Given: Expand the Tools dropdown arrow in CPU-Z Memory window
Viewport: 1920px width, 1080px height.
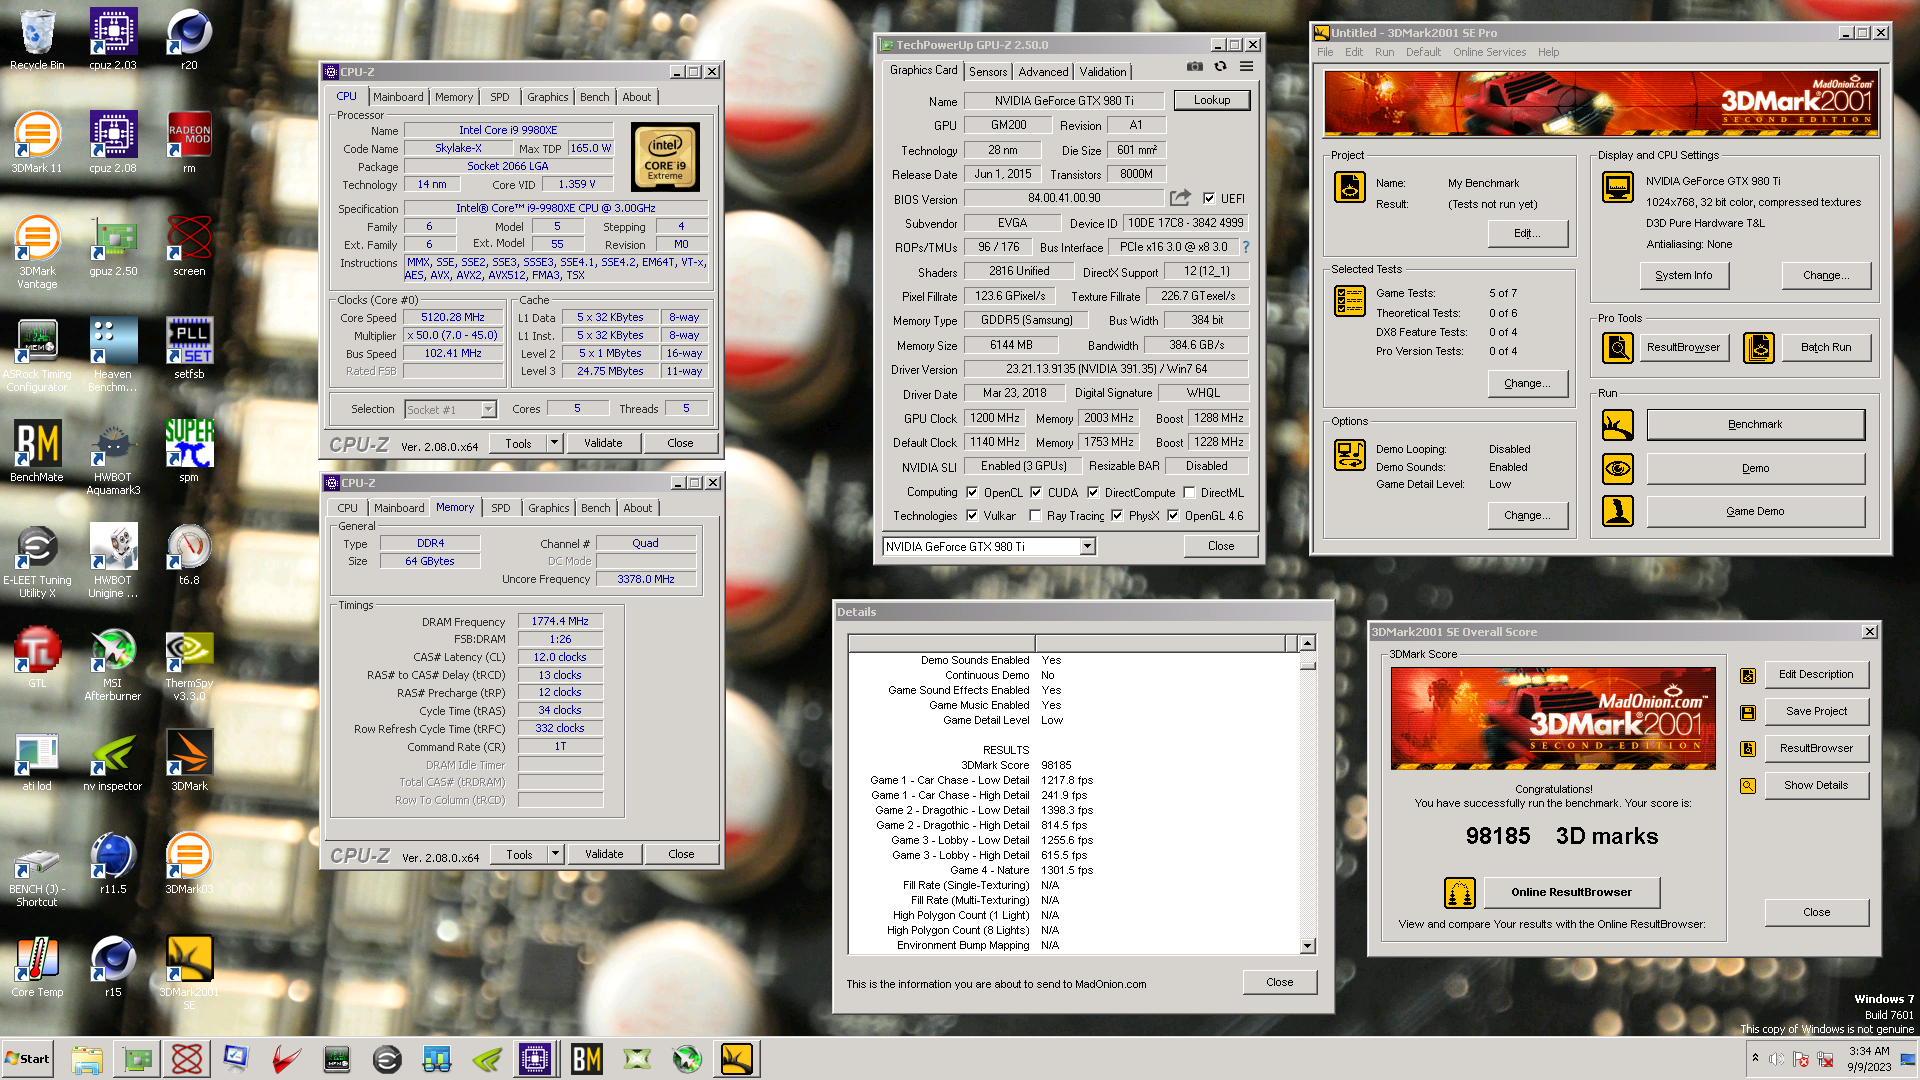Looking at the screenshot, I should (555, 854).
